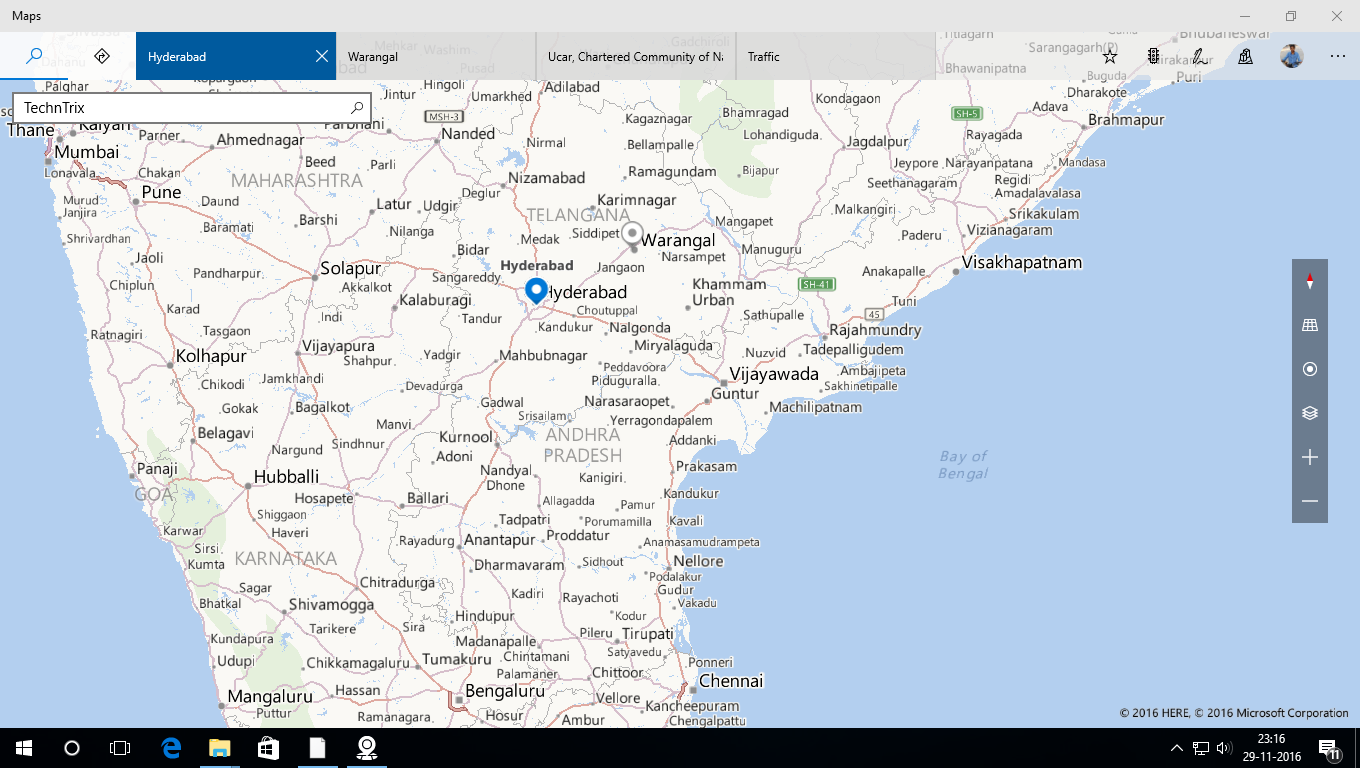Click the Solapur city label

pyautogui.click(x=351, y=269)
